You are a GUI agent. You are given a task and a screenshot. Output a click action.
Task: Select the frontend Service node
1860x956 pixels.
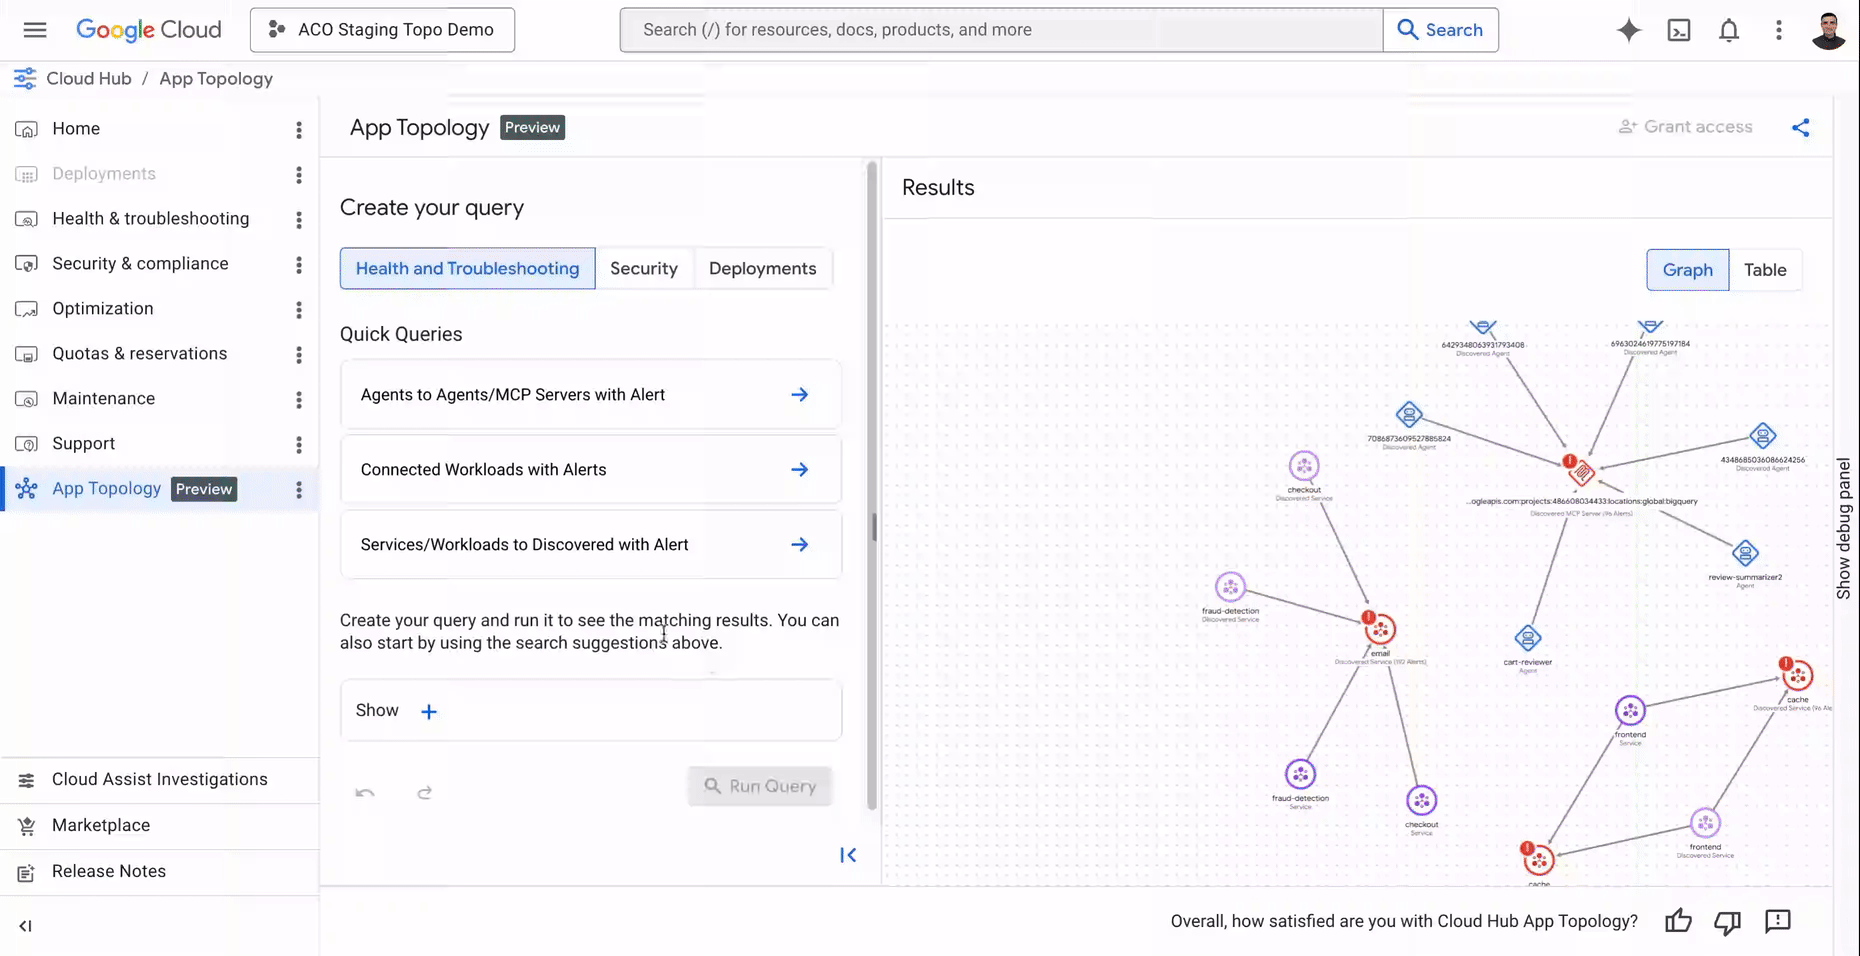(1630, 711)
